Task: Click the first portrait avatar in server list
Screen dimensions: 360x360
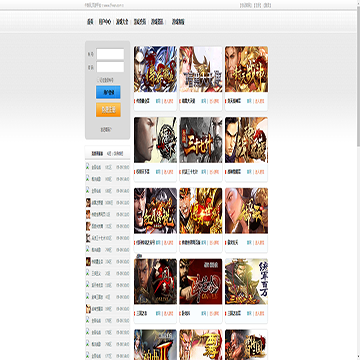Action: tap(88, 202)
